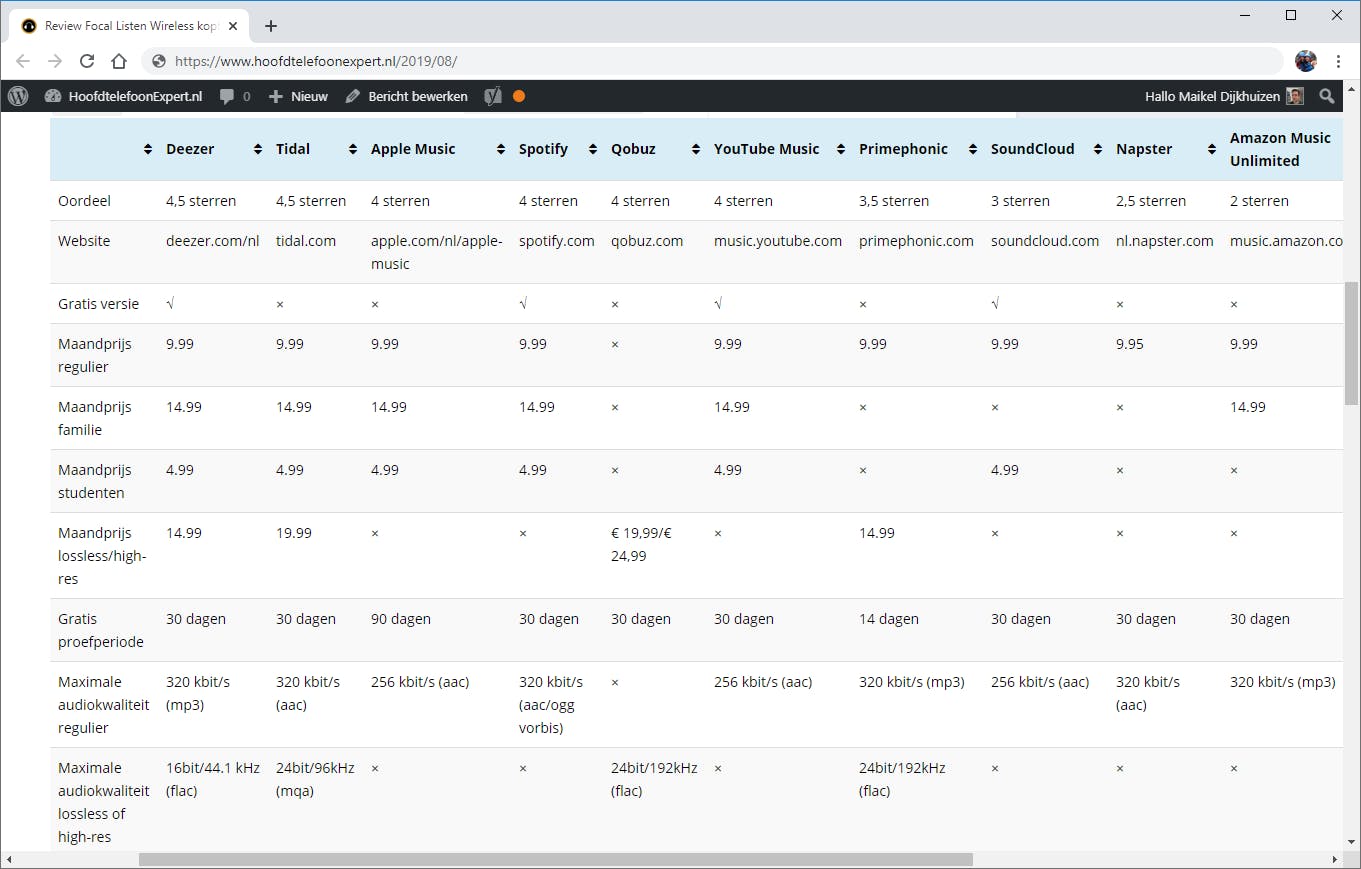Focus the address bar URL field
The height and width of the screenshot is (869, 1361).
pyautogui.click(x=714, y=61)
